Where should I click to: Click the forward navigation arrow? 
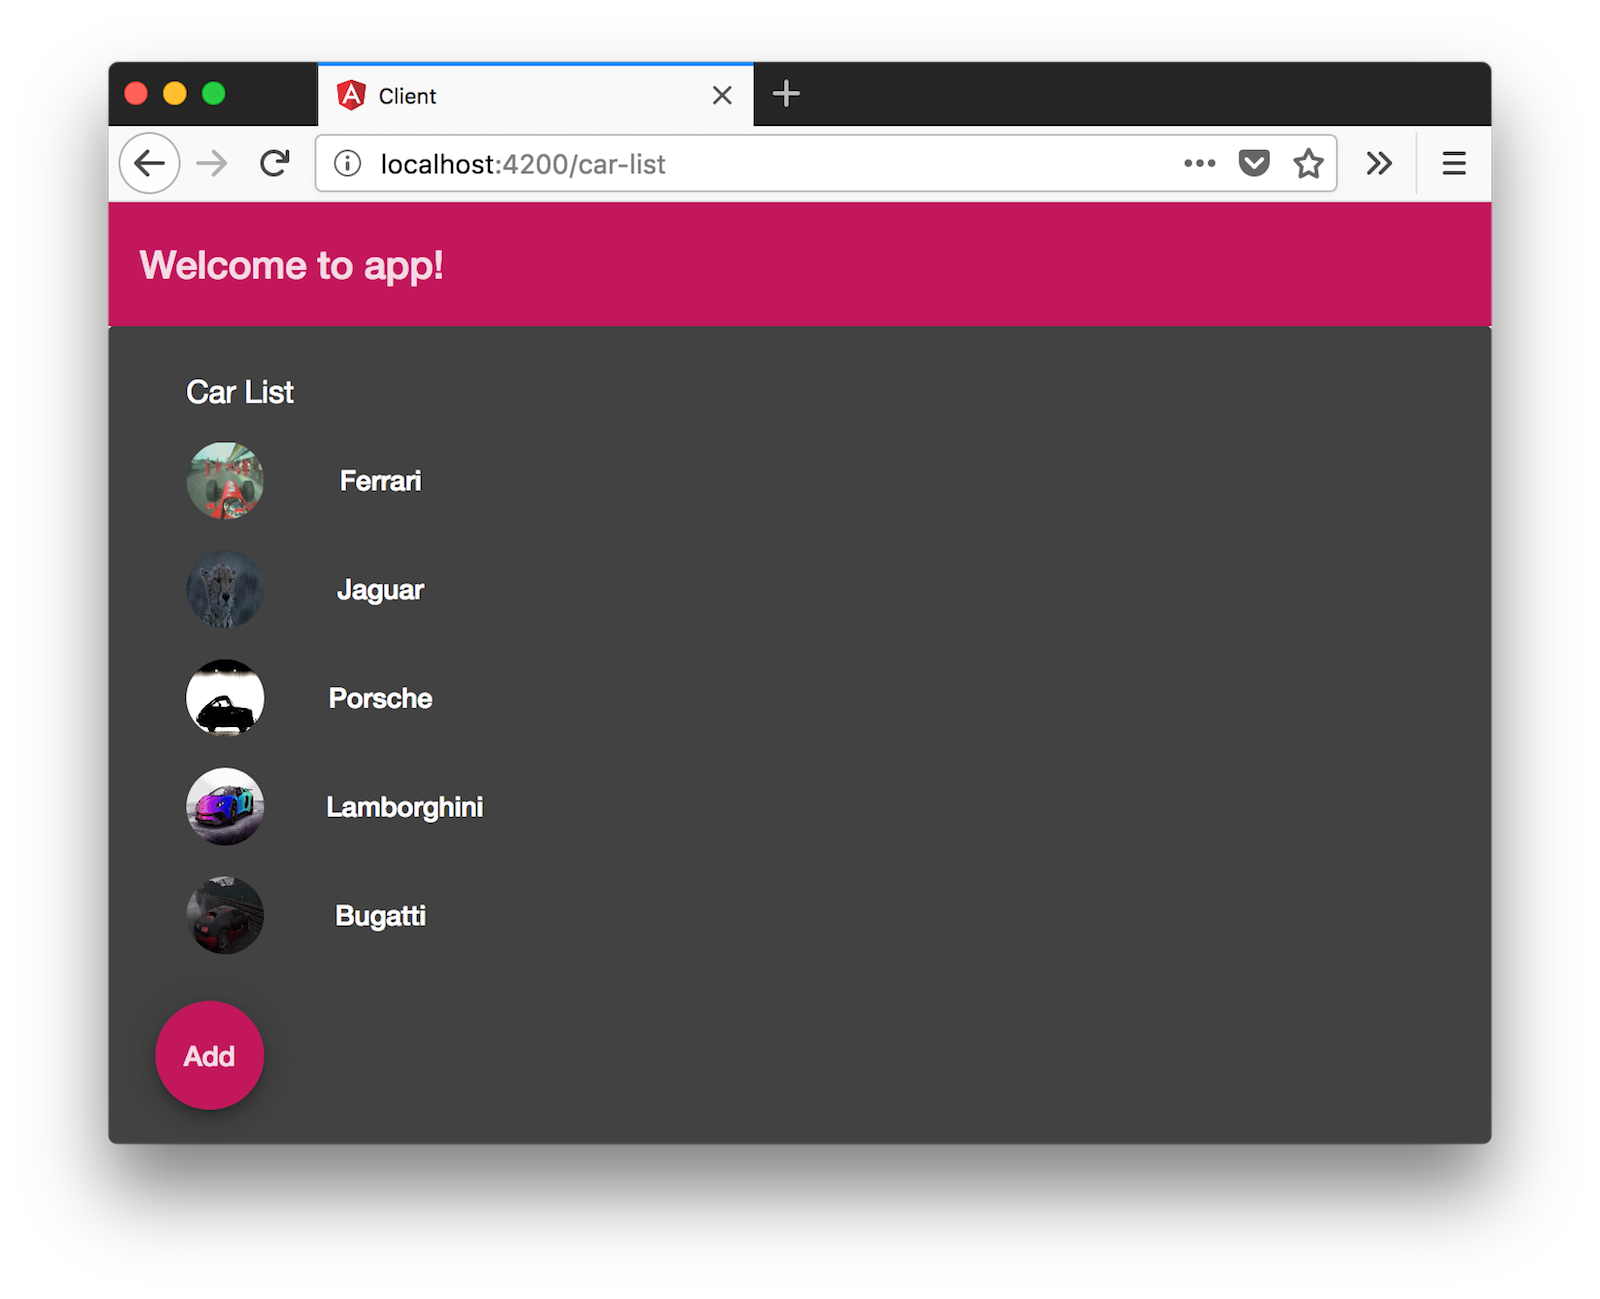(x=212, y=163)
